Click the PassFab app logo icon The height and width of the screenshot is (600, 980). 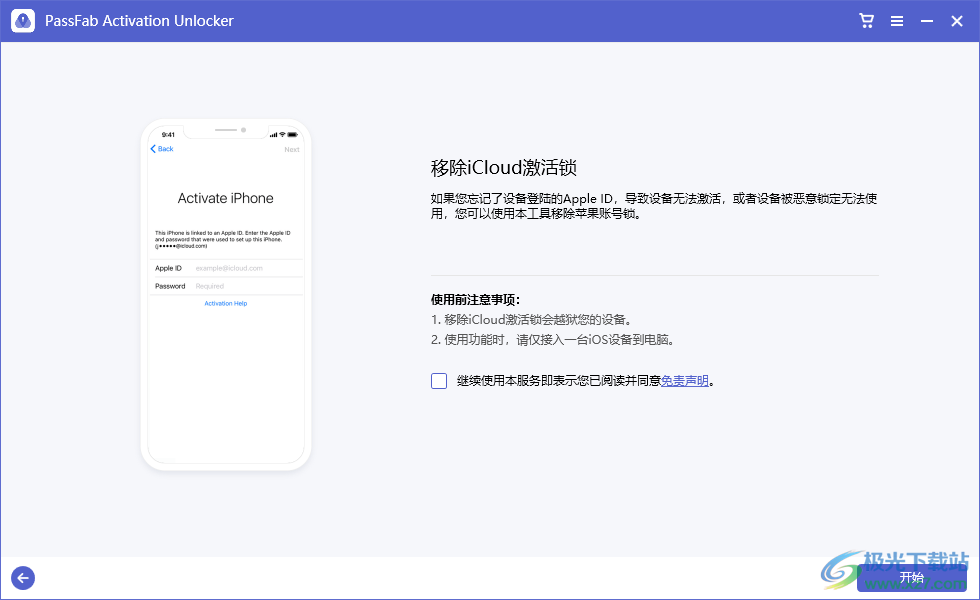(23, 21)
